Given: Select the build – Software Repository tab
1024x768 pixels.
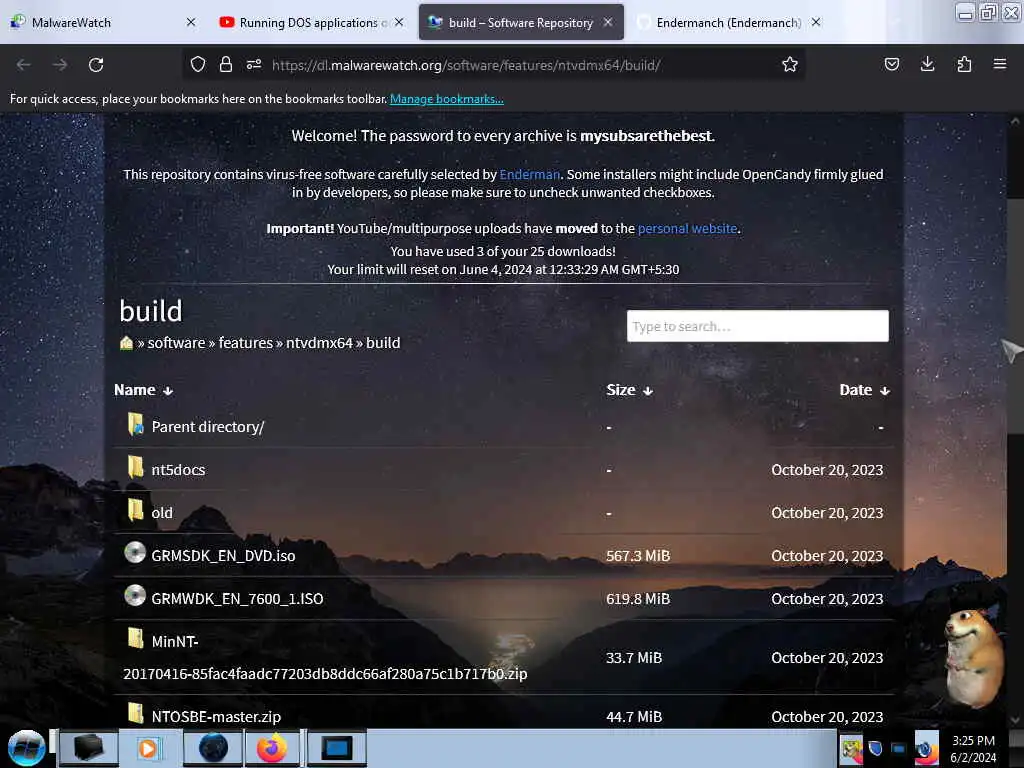Looking at the screenshot, I should [520, 23].
